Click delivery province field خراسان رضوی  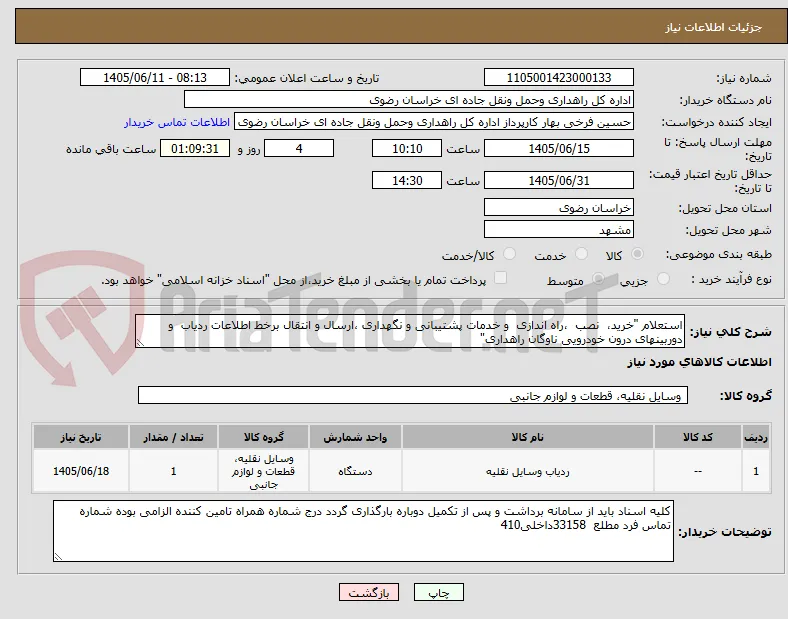(x=559, y=208)
